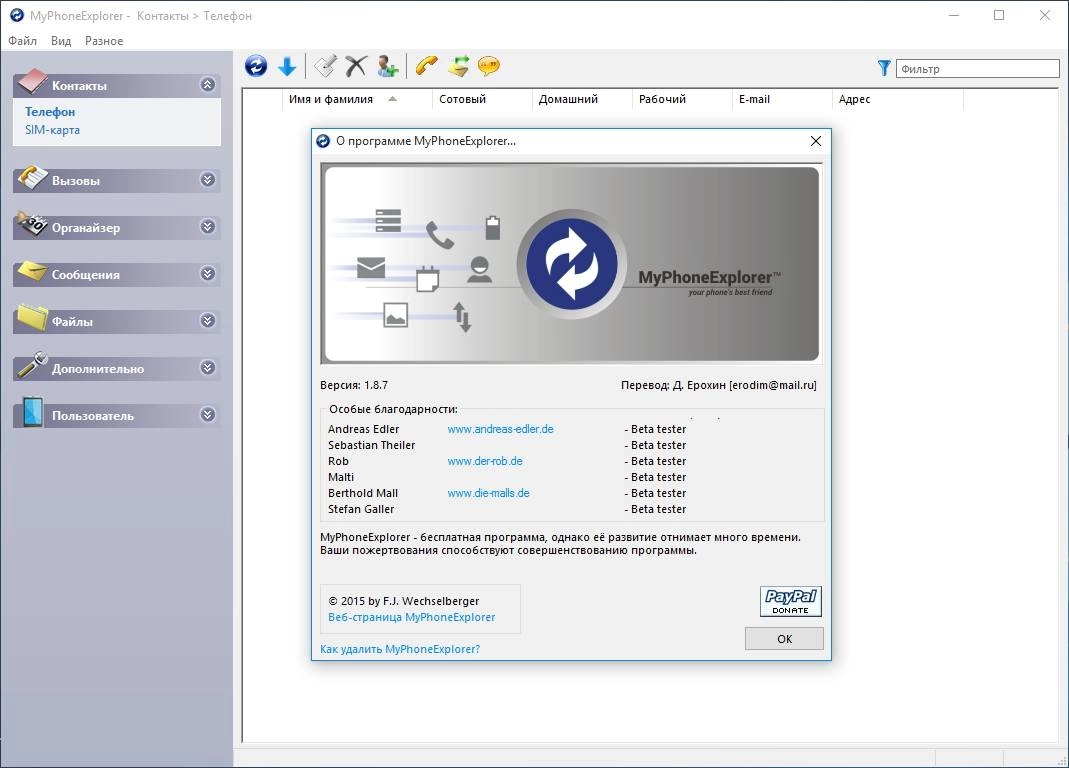This screenshot has height=768, width=1069.
Task: Click the Сообщения envelope icon
Action: pyautogui.click(x=32, y=271)
